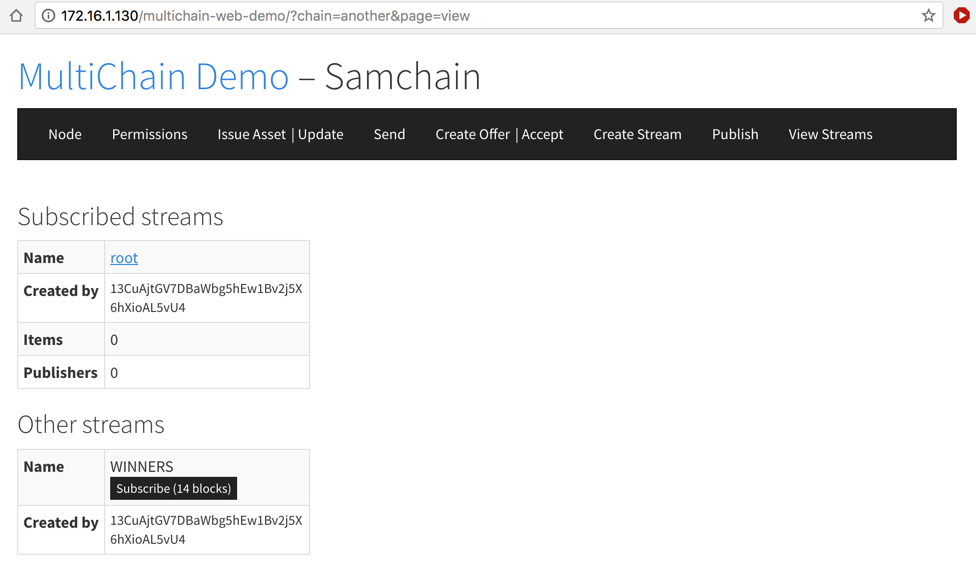Click the Created by label in the WINNERS stream table
This screenshot has height=576, width=976.
(x=61, y=522)
